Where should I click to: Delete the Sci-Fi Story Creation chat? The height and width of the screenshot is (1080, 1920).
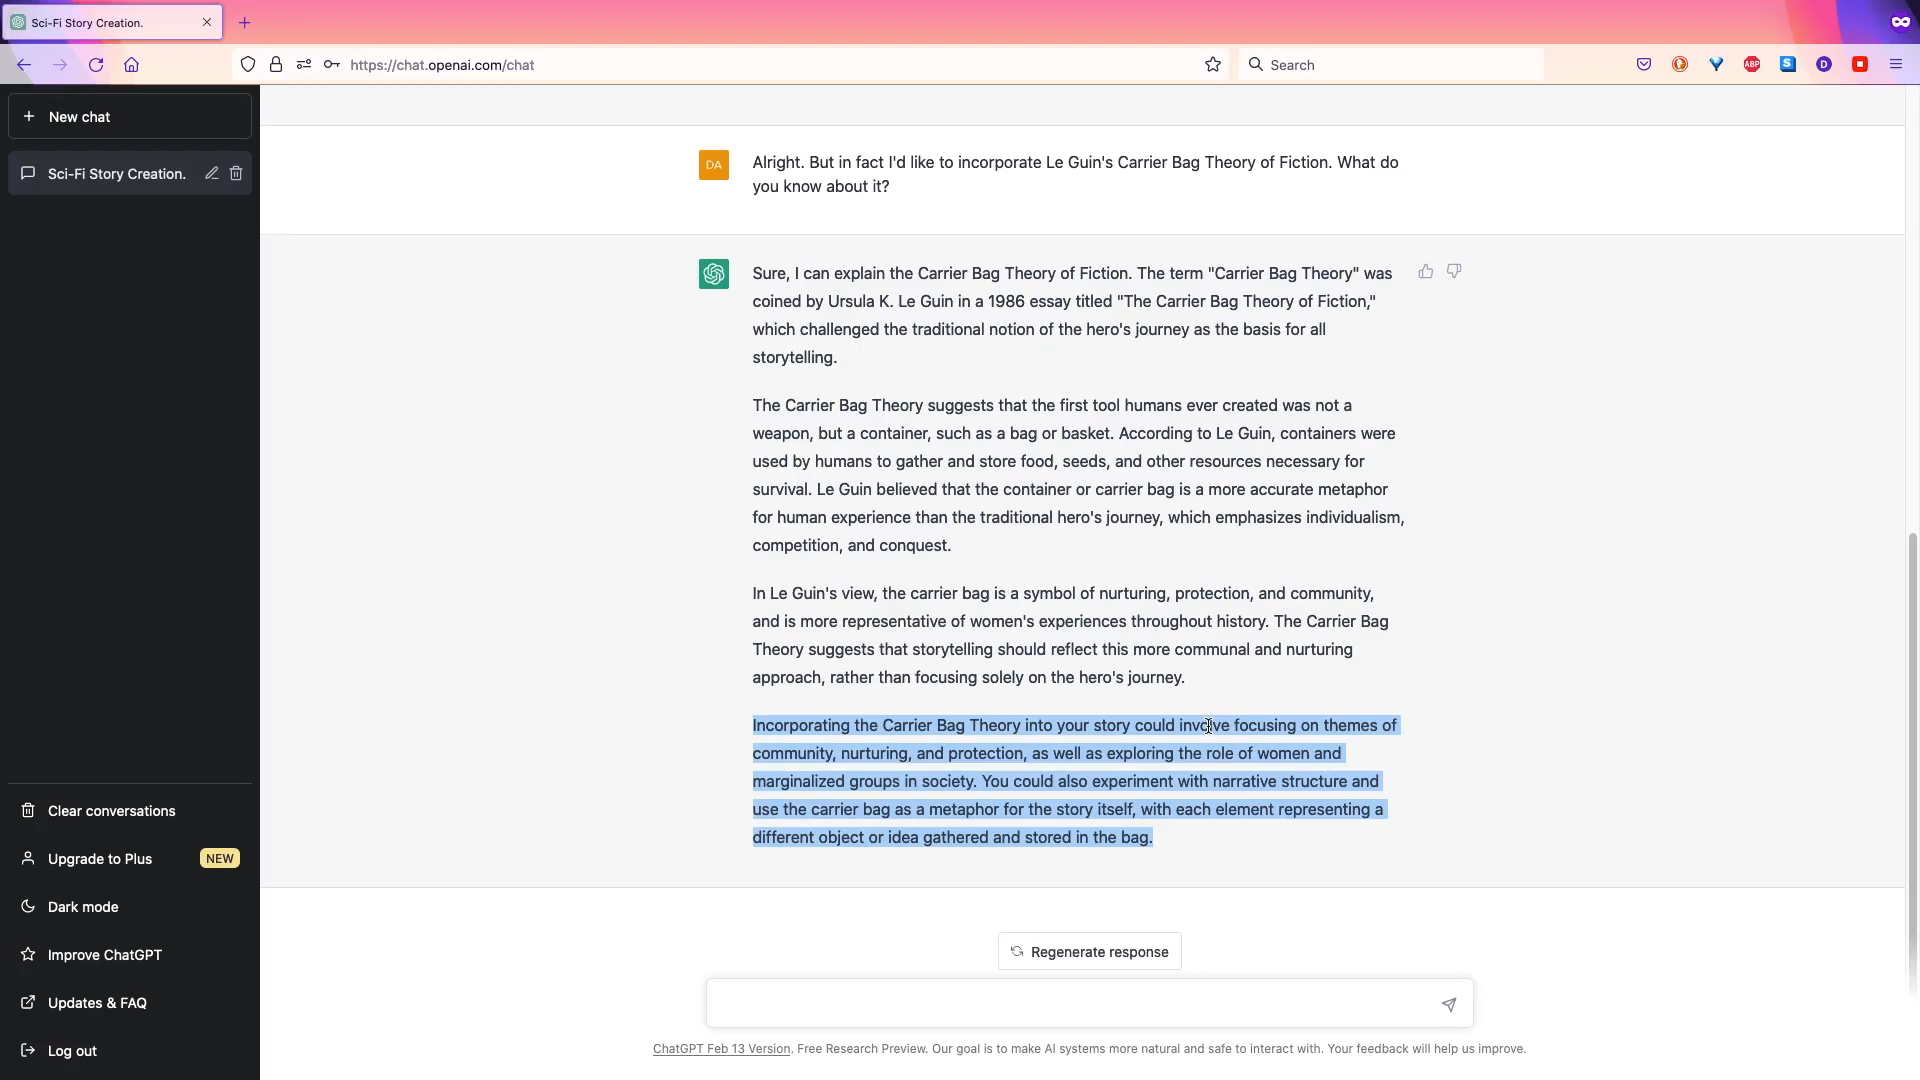[236, 173]
